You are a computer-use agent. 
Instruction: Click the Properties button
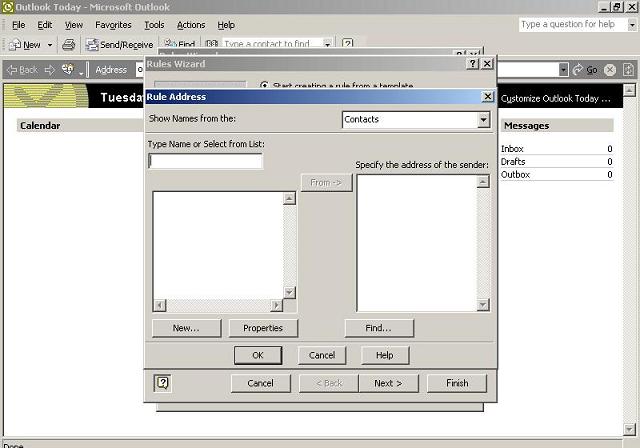pyautogui.click(x=263, y=328)
